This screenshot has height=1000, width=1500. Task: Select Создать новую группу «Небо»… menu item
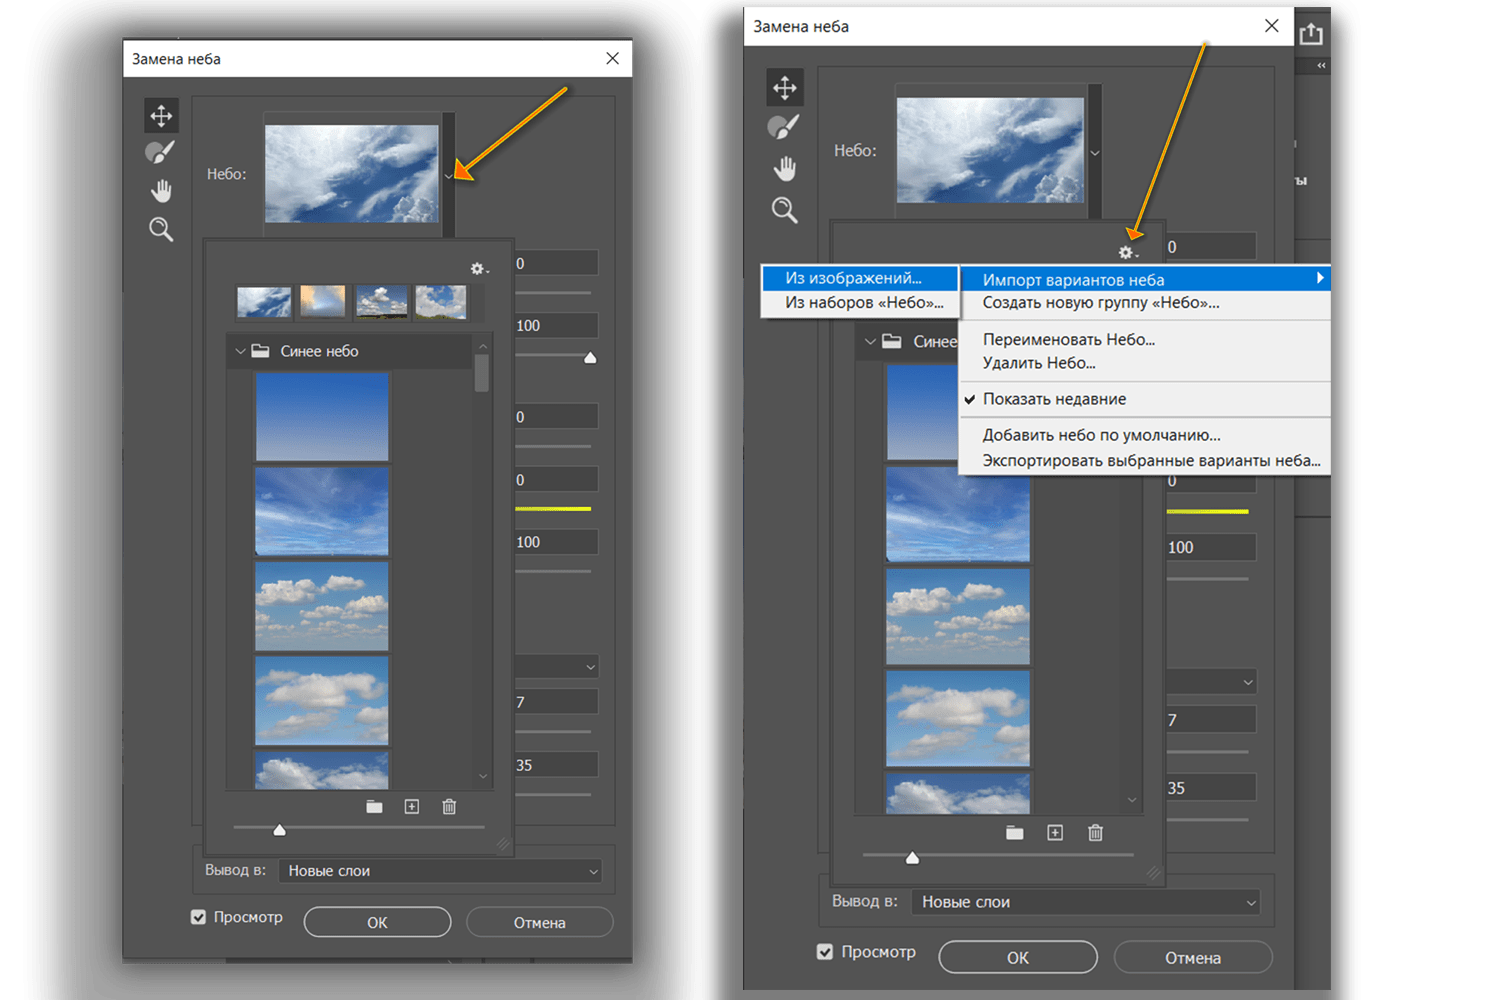point(1100,303)
